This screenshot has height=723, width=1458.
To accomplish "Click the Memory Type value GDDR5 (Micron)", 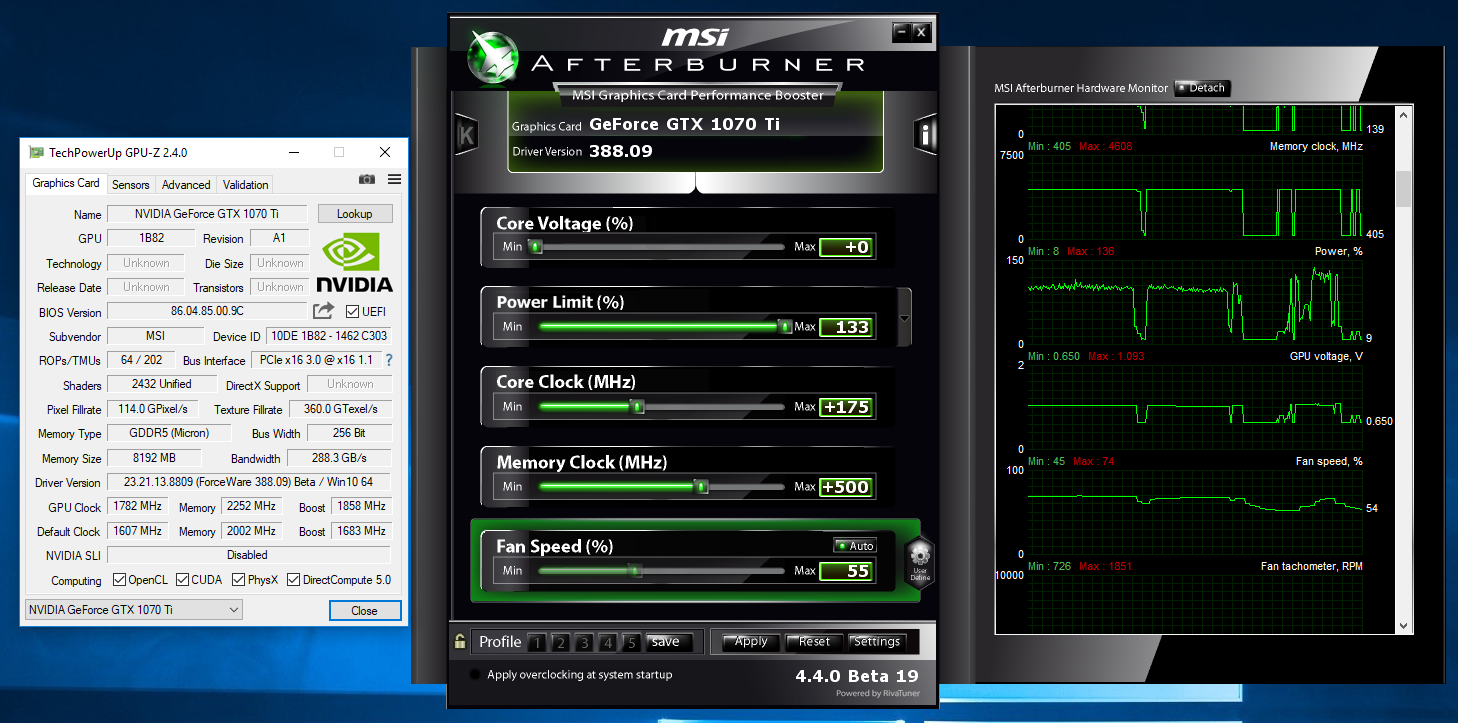I will [169, 433].
